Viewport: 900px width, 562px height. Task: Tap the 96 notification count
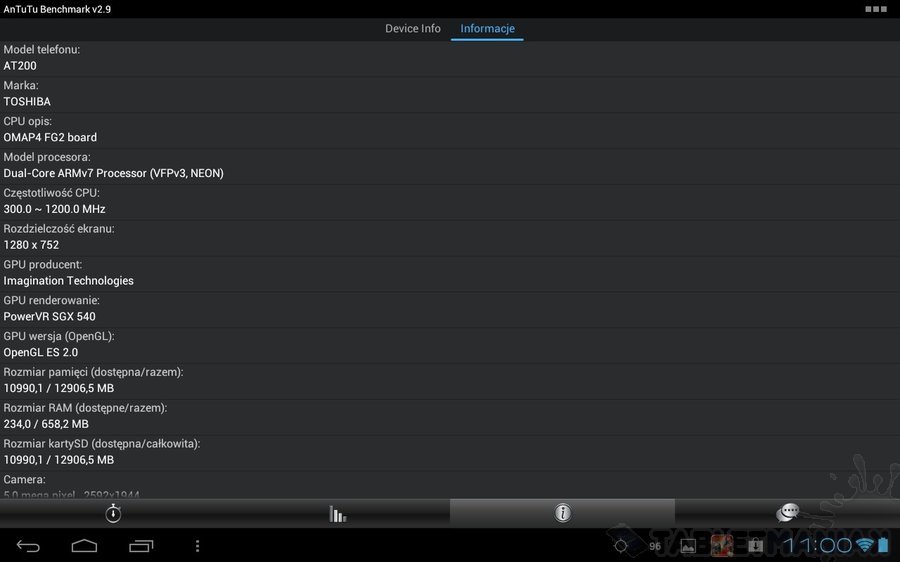pos(655,547)
